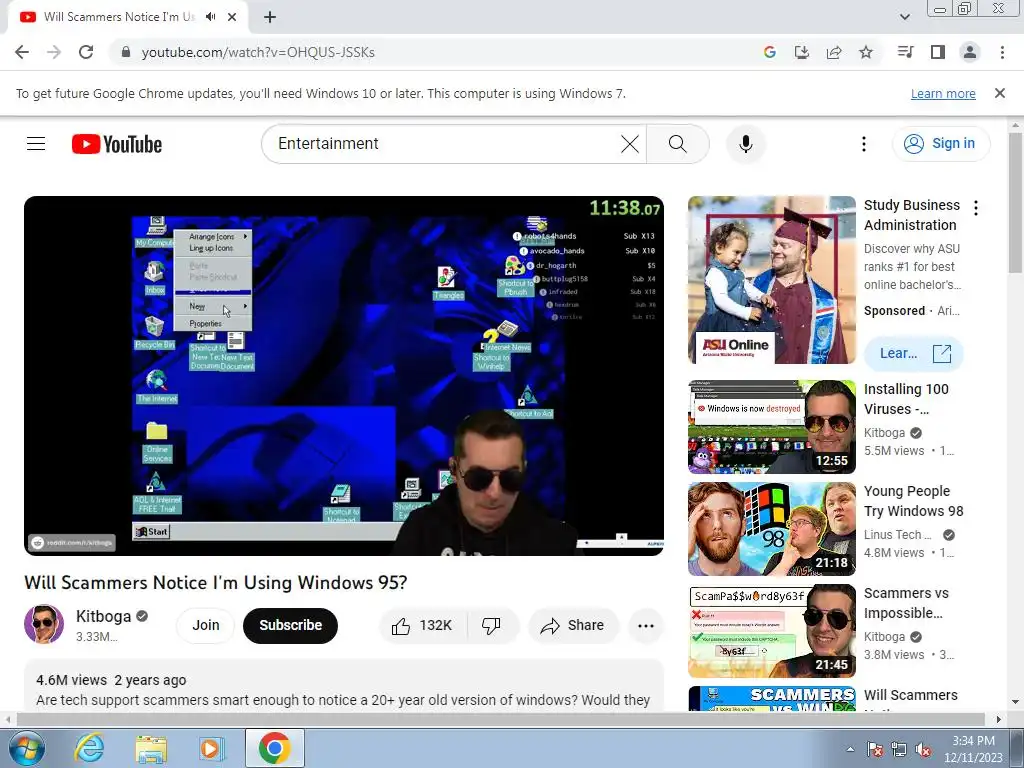Click the Google icon in the address bar
The width and height of the screenshot is (1024, 768).
(769, 52)
